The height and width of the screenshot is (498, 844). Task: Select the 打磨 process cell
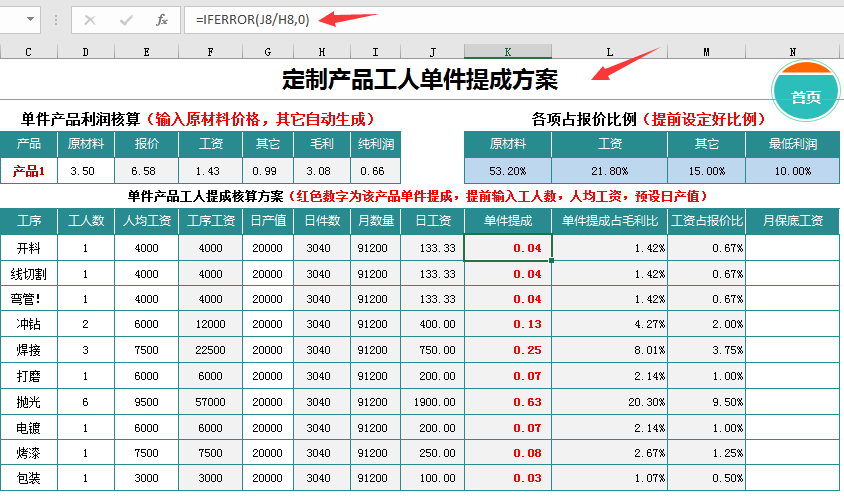click(29, 376)
